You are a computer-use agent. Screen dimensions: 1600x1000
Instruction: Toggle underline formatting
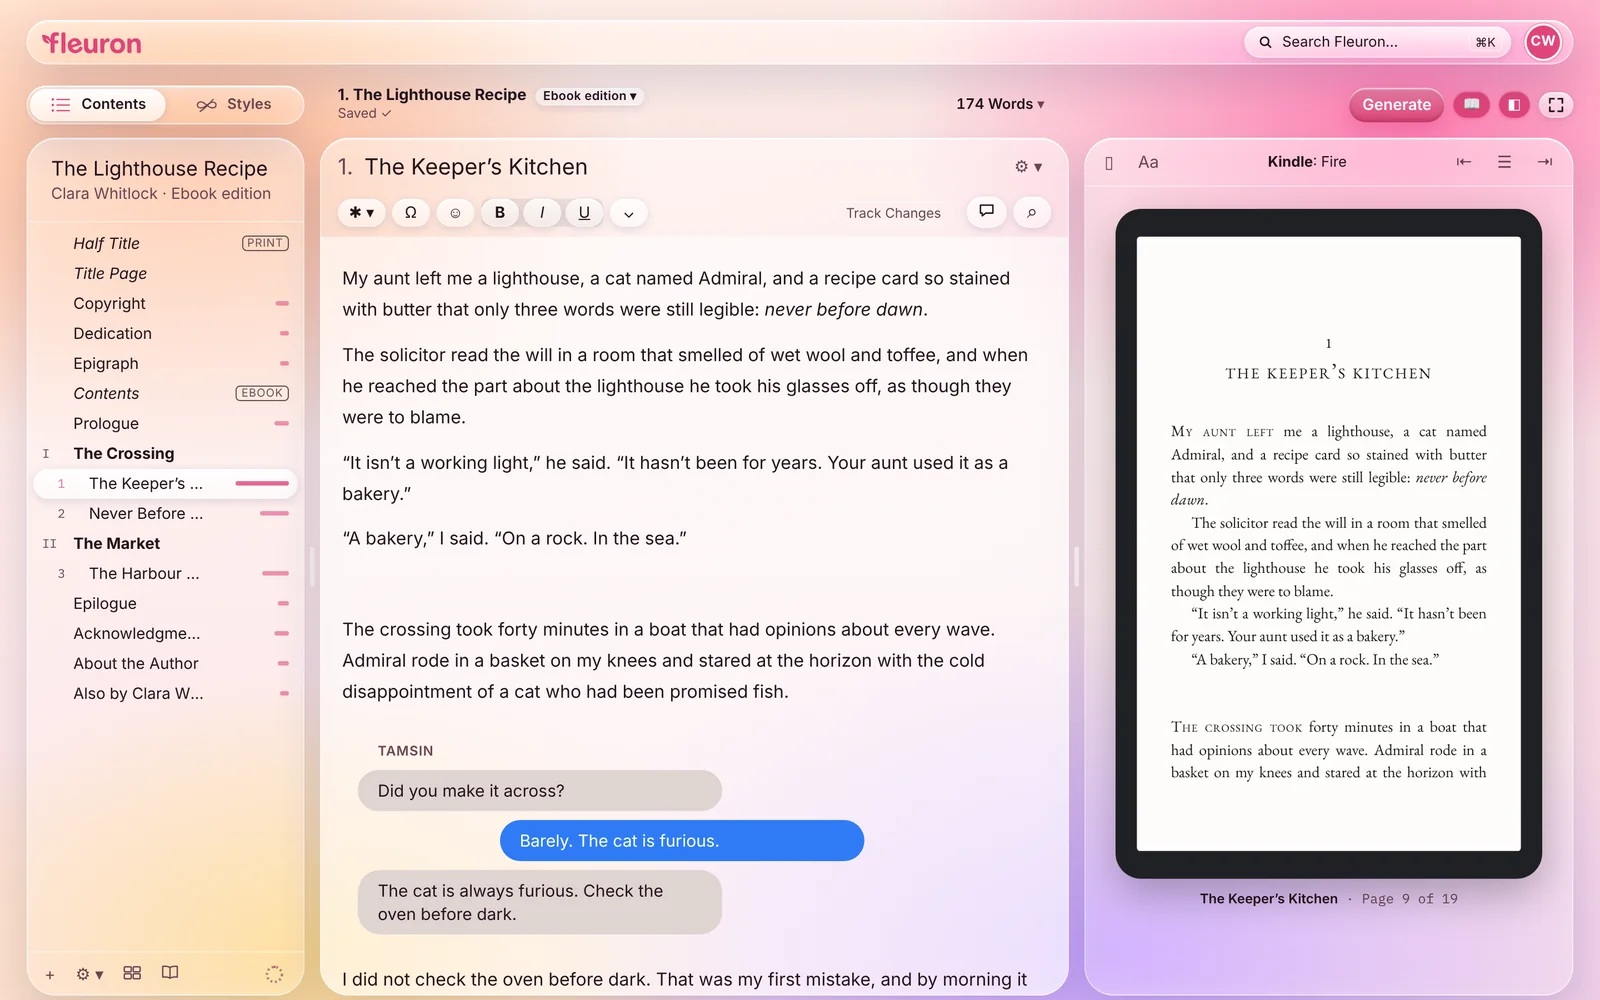584,213
